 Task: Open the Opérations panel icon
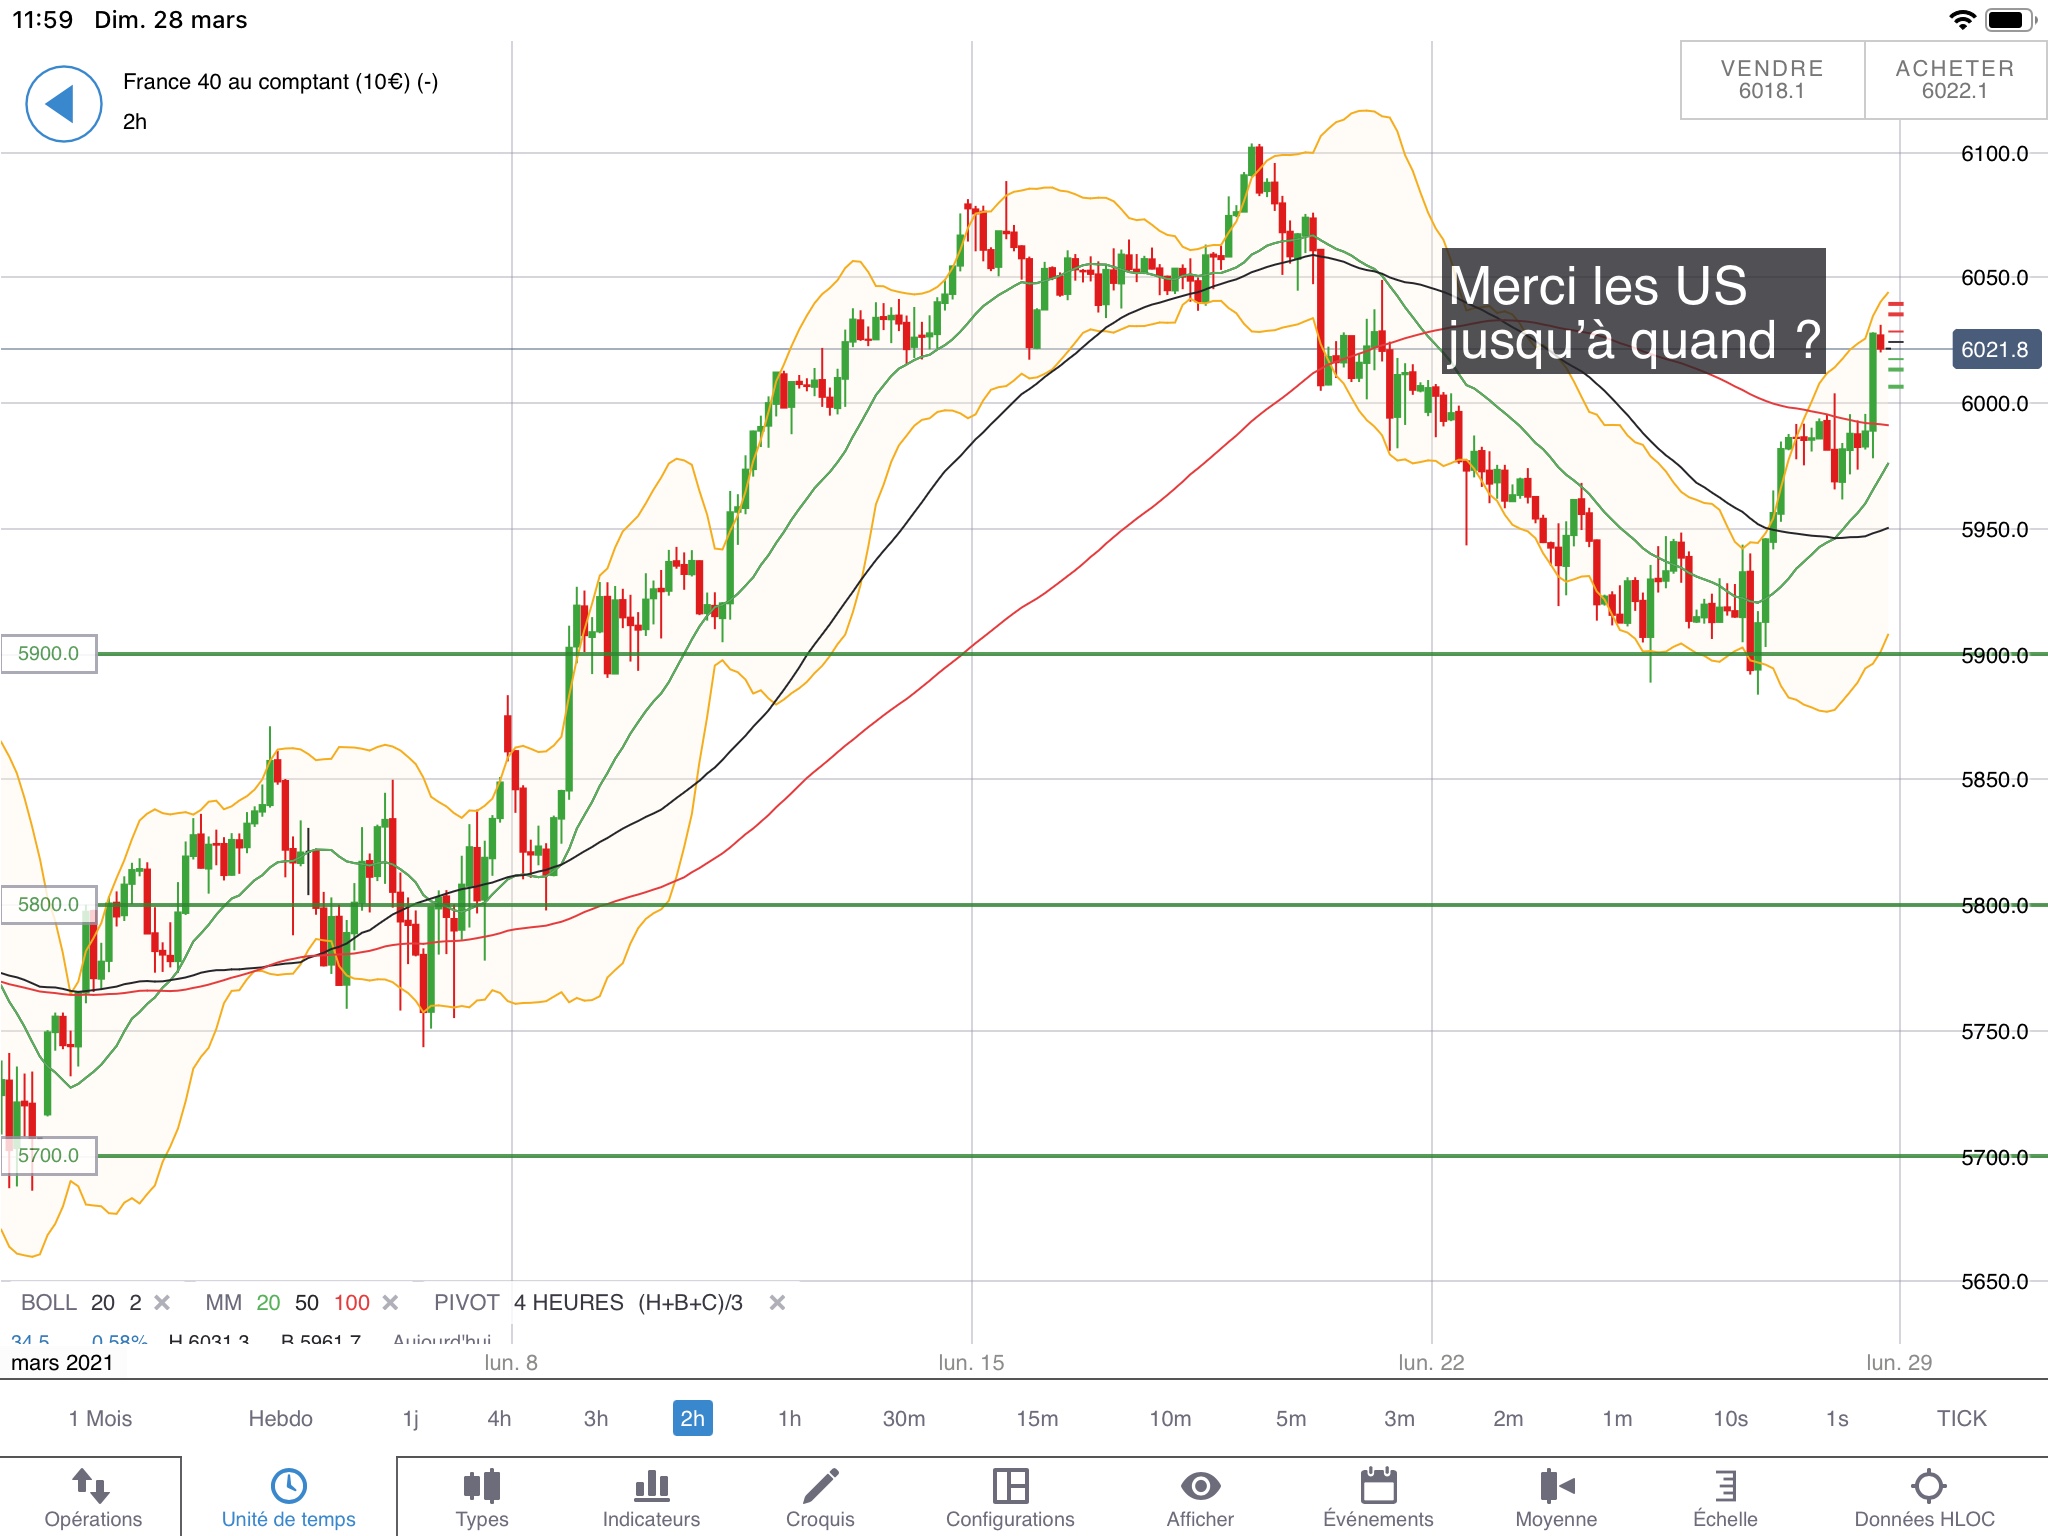(x=92, y=1487)
